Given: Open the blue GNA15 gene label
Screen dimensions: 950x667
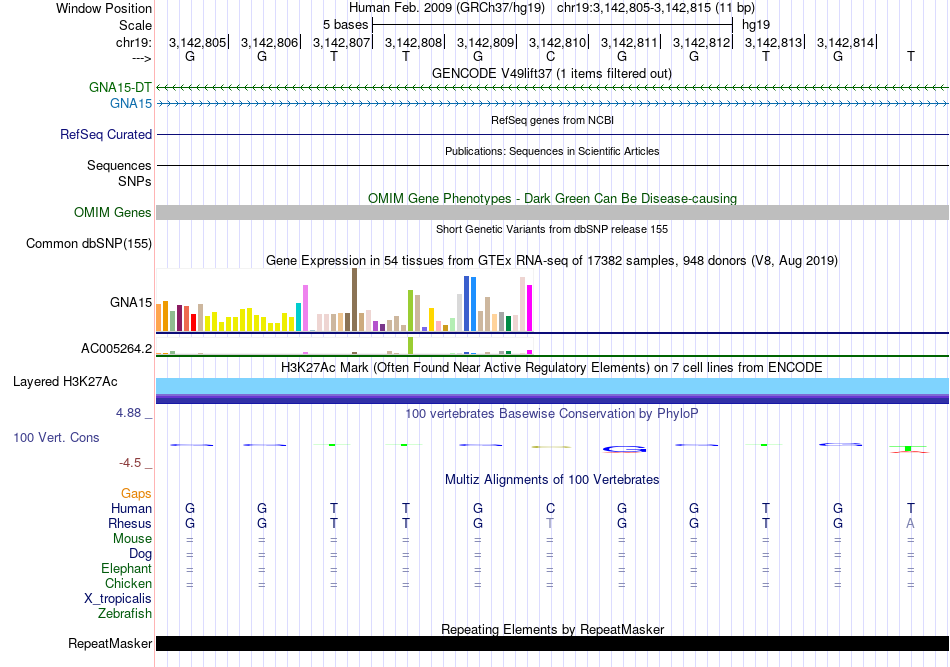Looking at the screenshot, I should click(131, 104).
